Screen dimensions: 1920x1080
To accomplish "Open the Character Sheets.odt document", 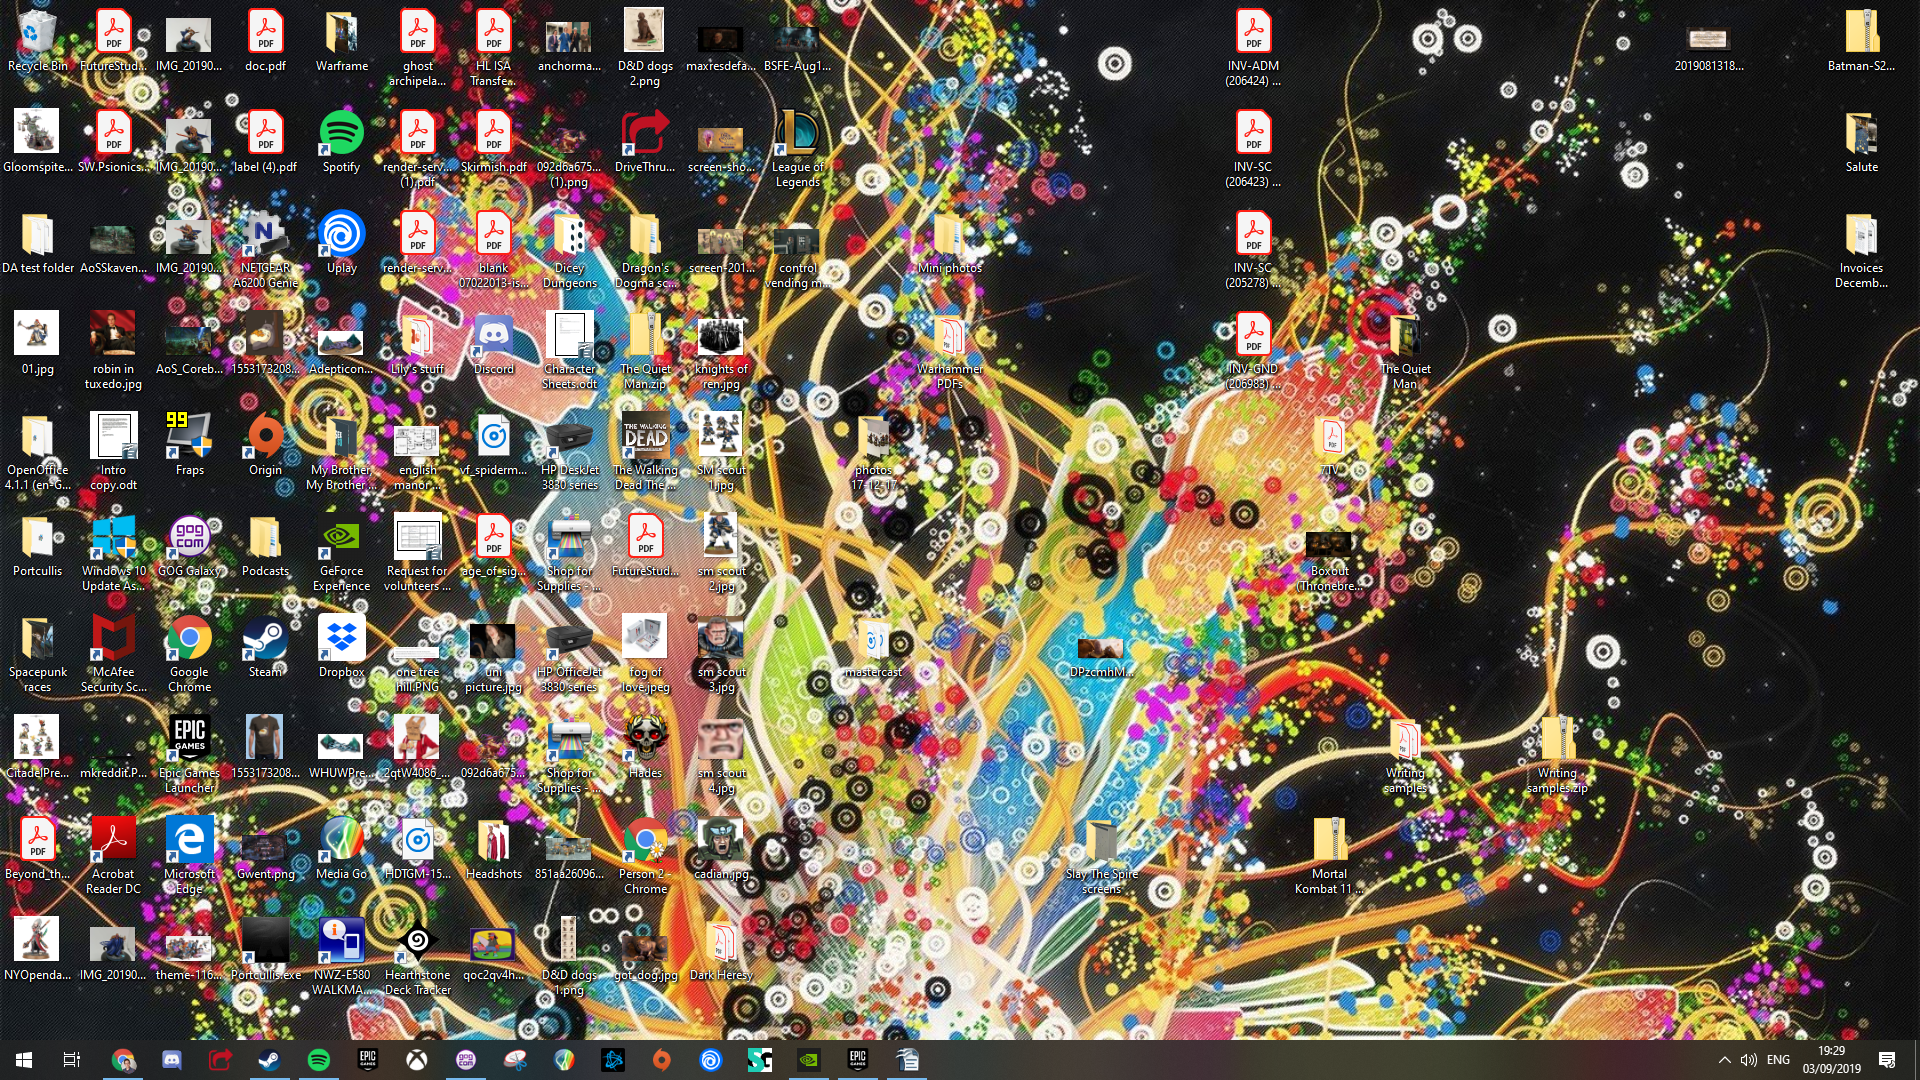I will [x=569, y=351].
